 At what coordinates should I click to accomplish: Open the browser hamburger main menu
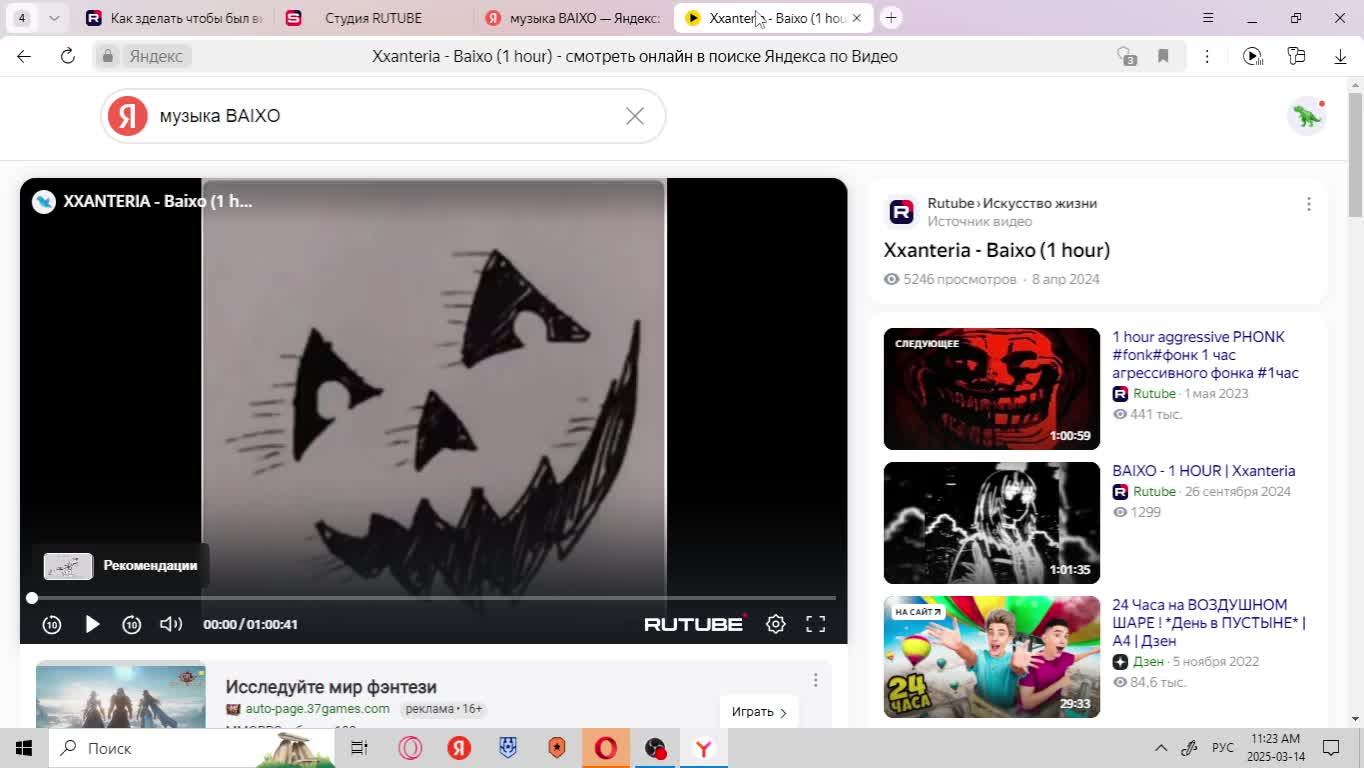1208,18
